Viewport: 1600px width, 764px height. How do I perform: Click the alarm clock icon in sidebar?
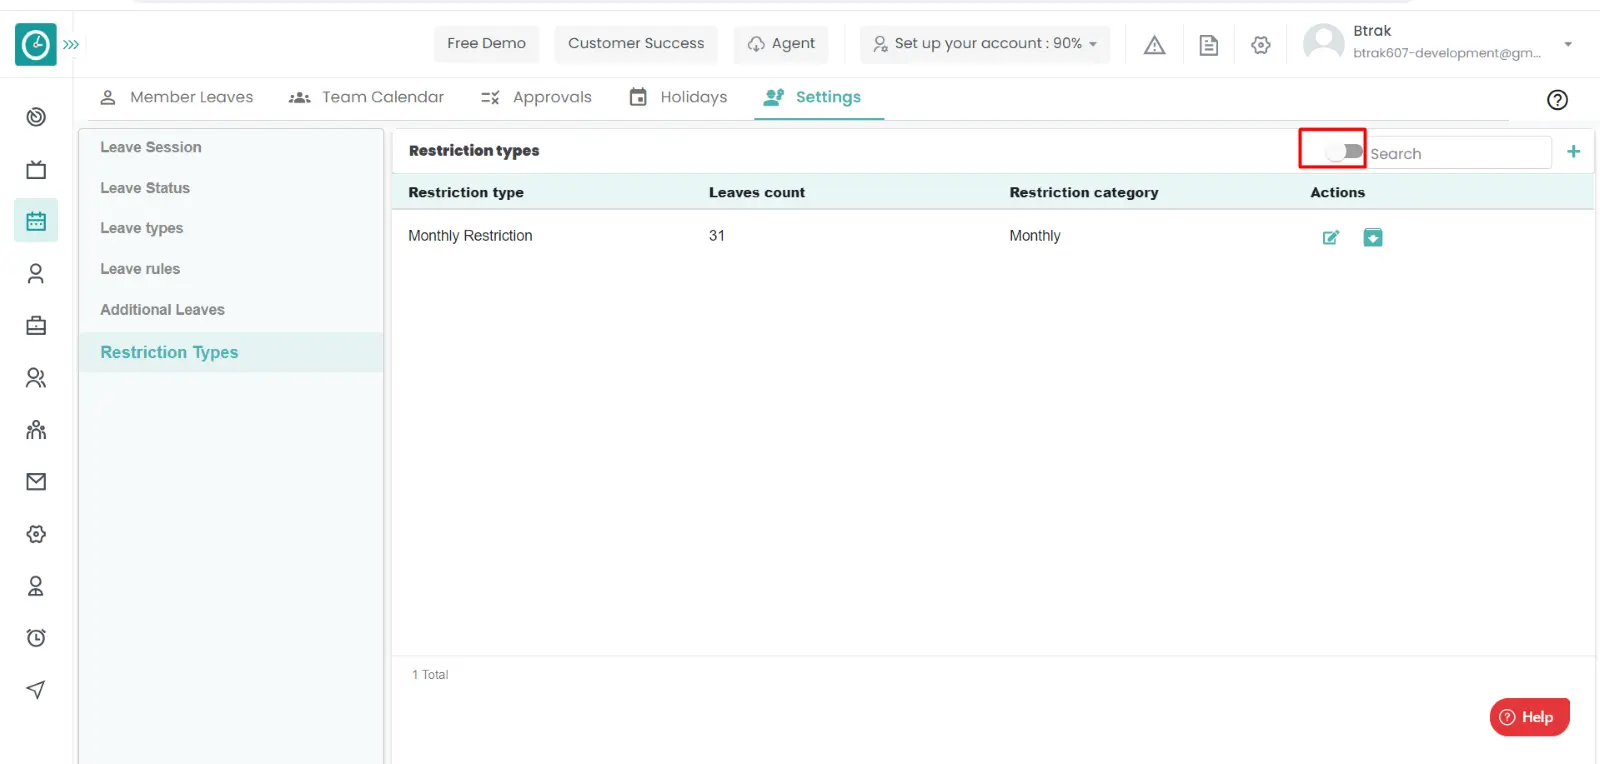36,638
